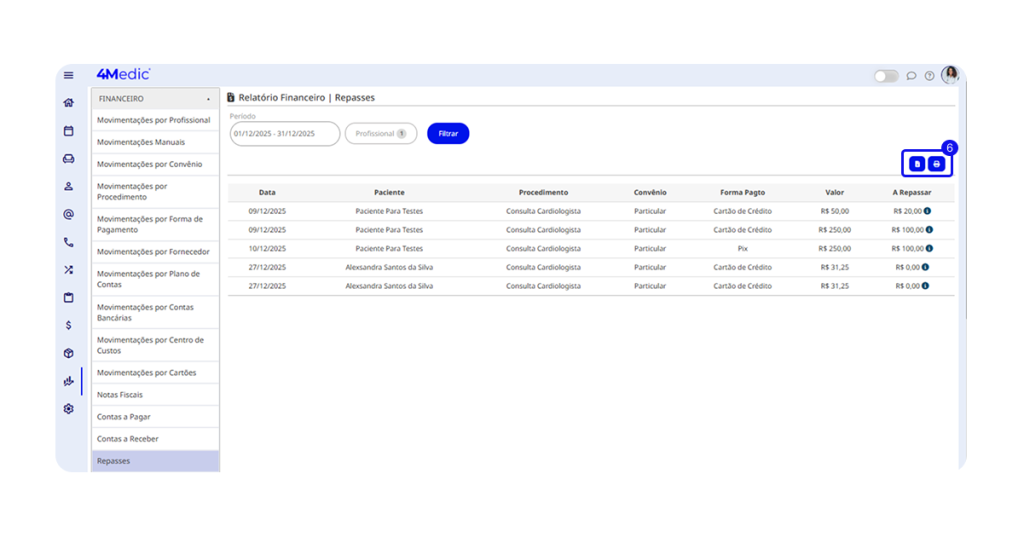The width and height of the screenshot is (1024, 537).
Task: Export report using the file icon button
Action: click(x=916, y=164)
